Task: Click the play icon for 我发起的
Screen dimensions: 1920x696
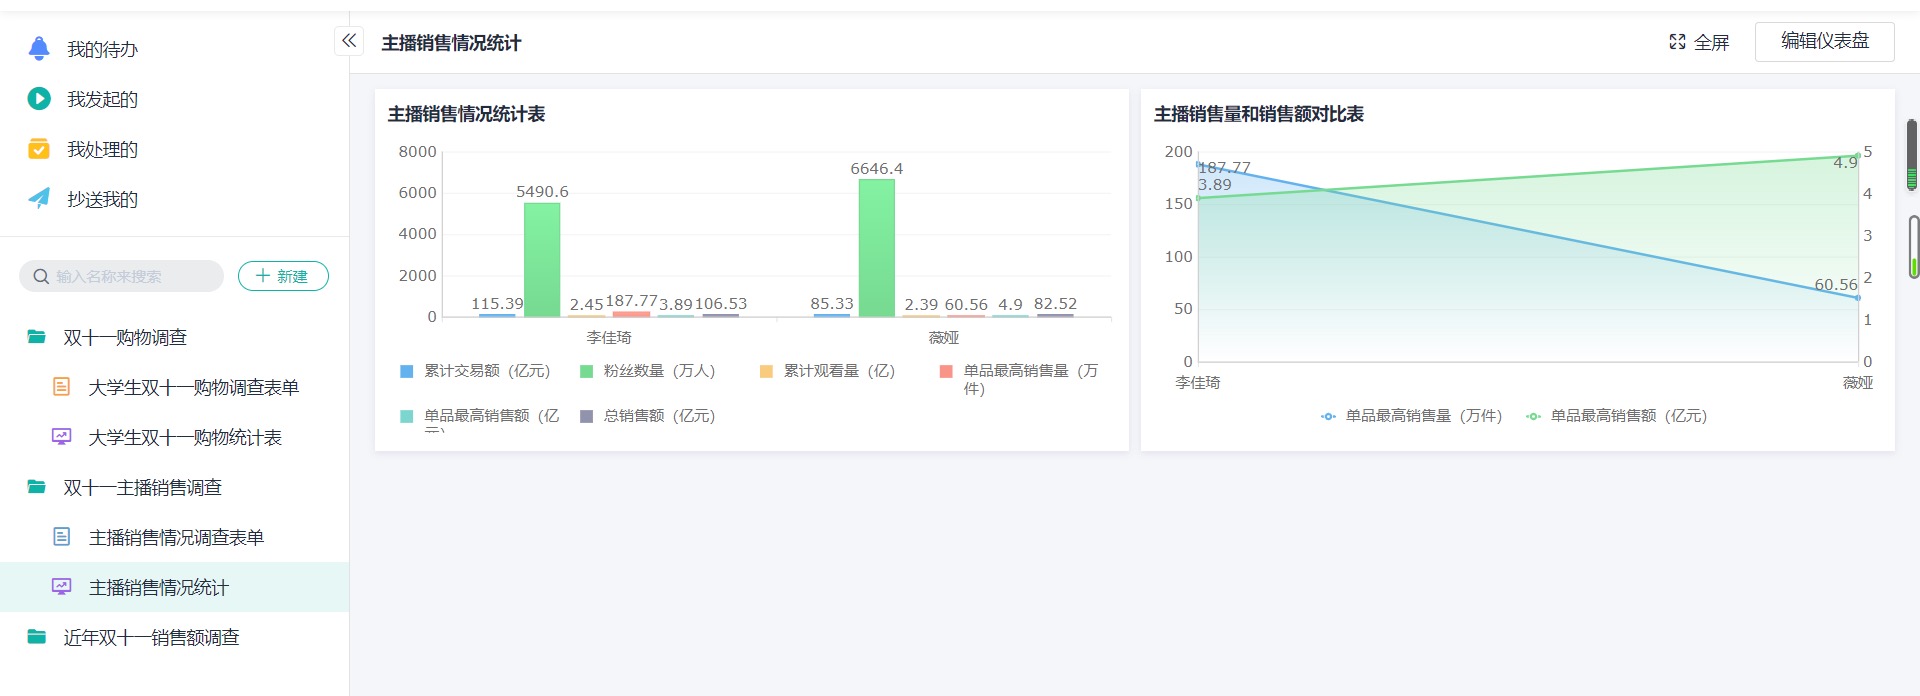Action: (x=39, y=98)
